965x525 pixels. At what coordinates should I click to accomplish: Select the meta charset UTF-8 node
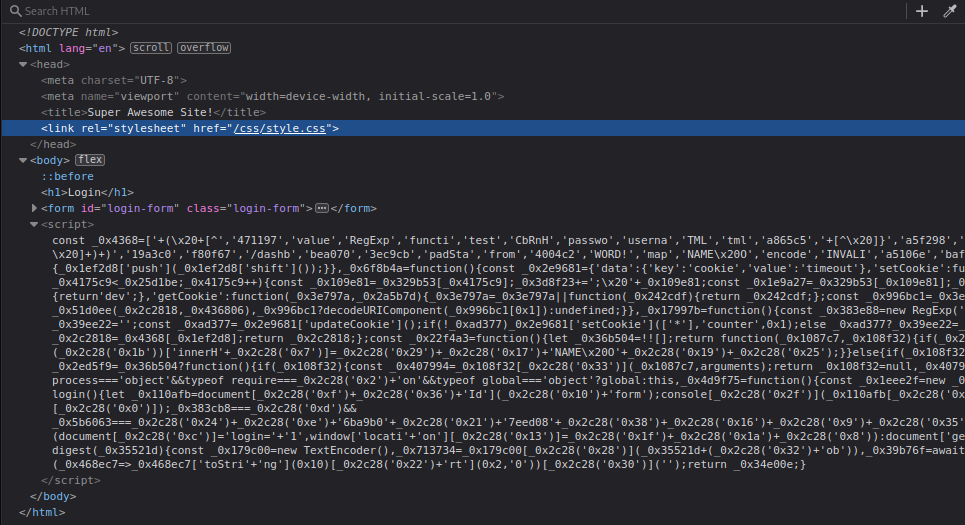(x=114, y=80)
